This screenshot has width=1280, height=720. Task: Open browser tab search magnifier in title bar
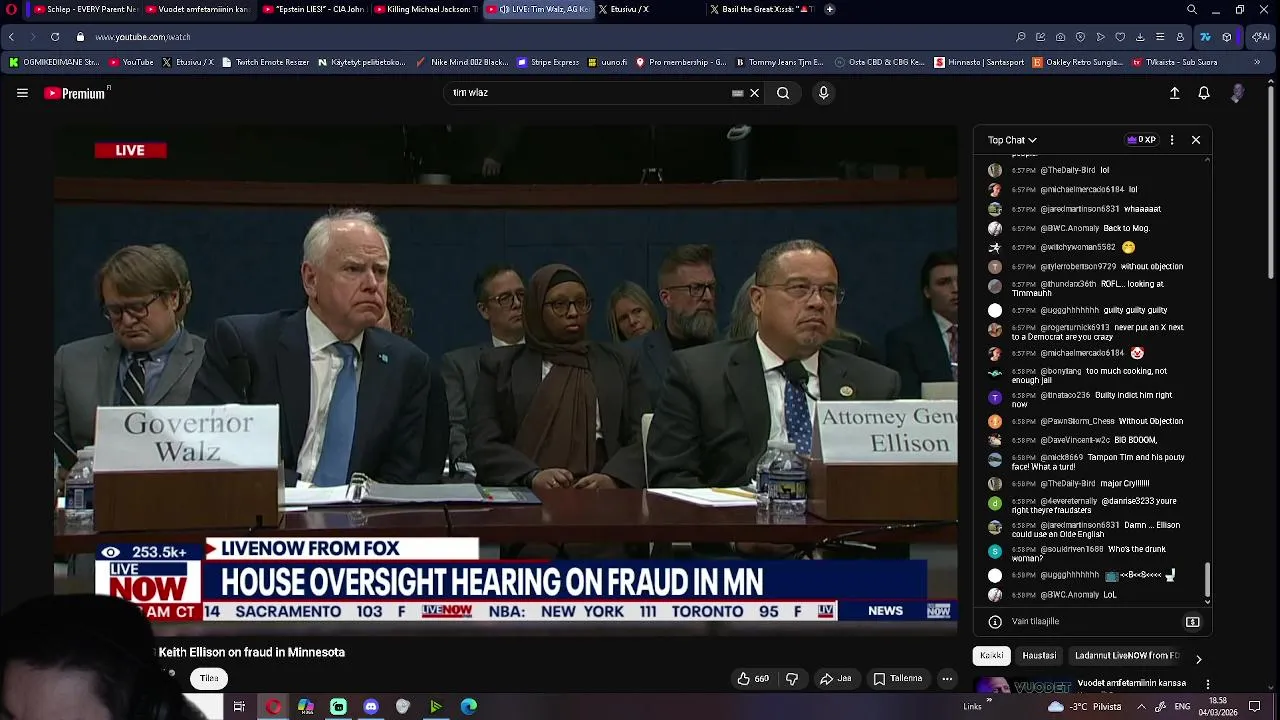tap(1192, 10)
